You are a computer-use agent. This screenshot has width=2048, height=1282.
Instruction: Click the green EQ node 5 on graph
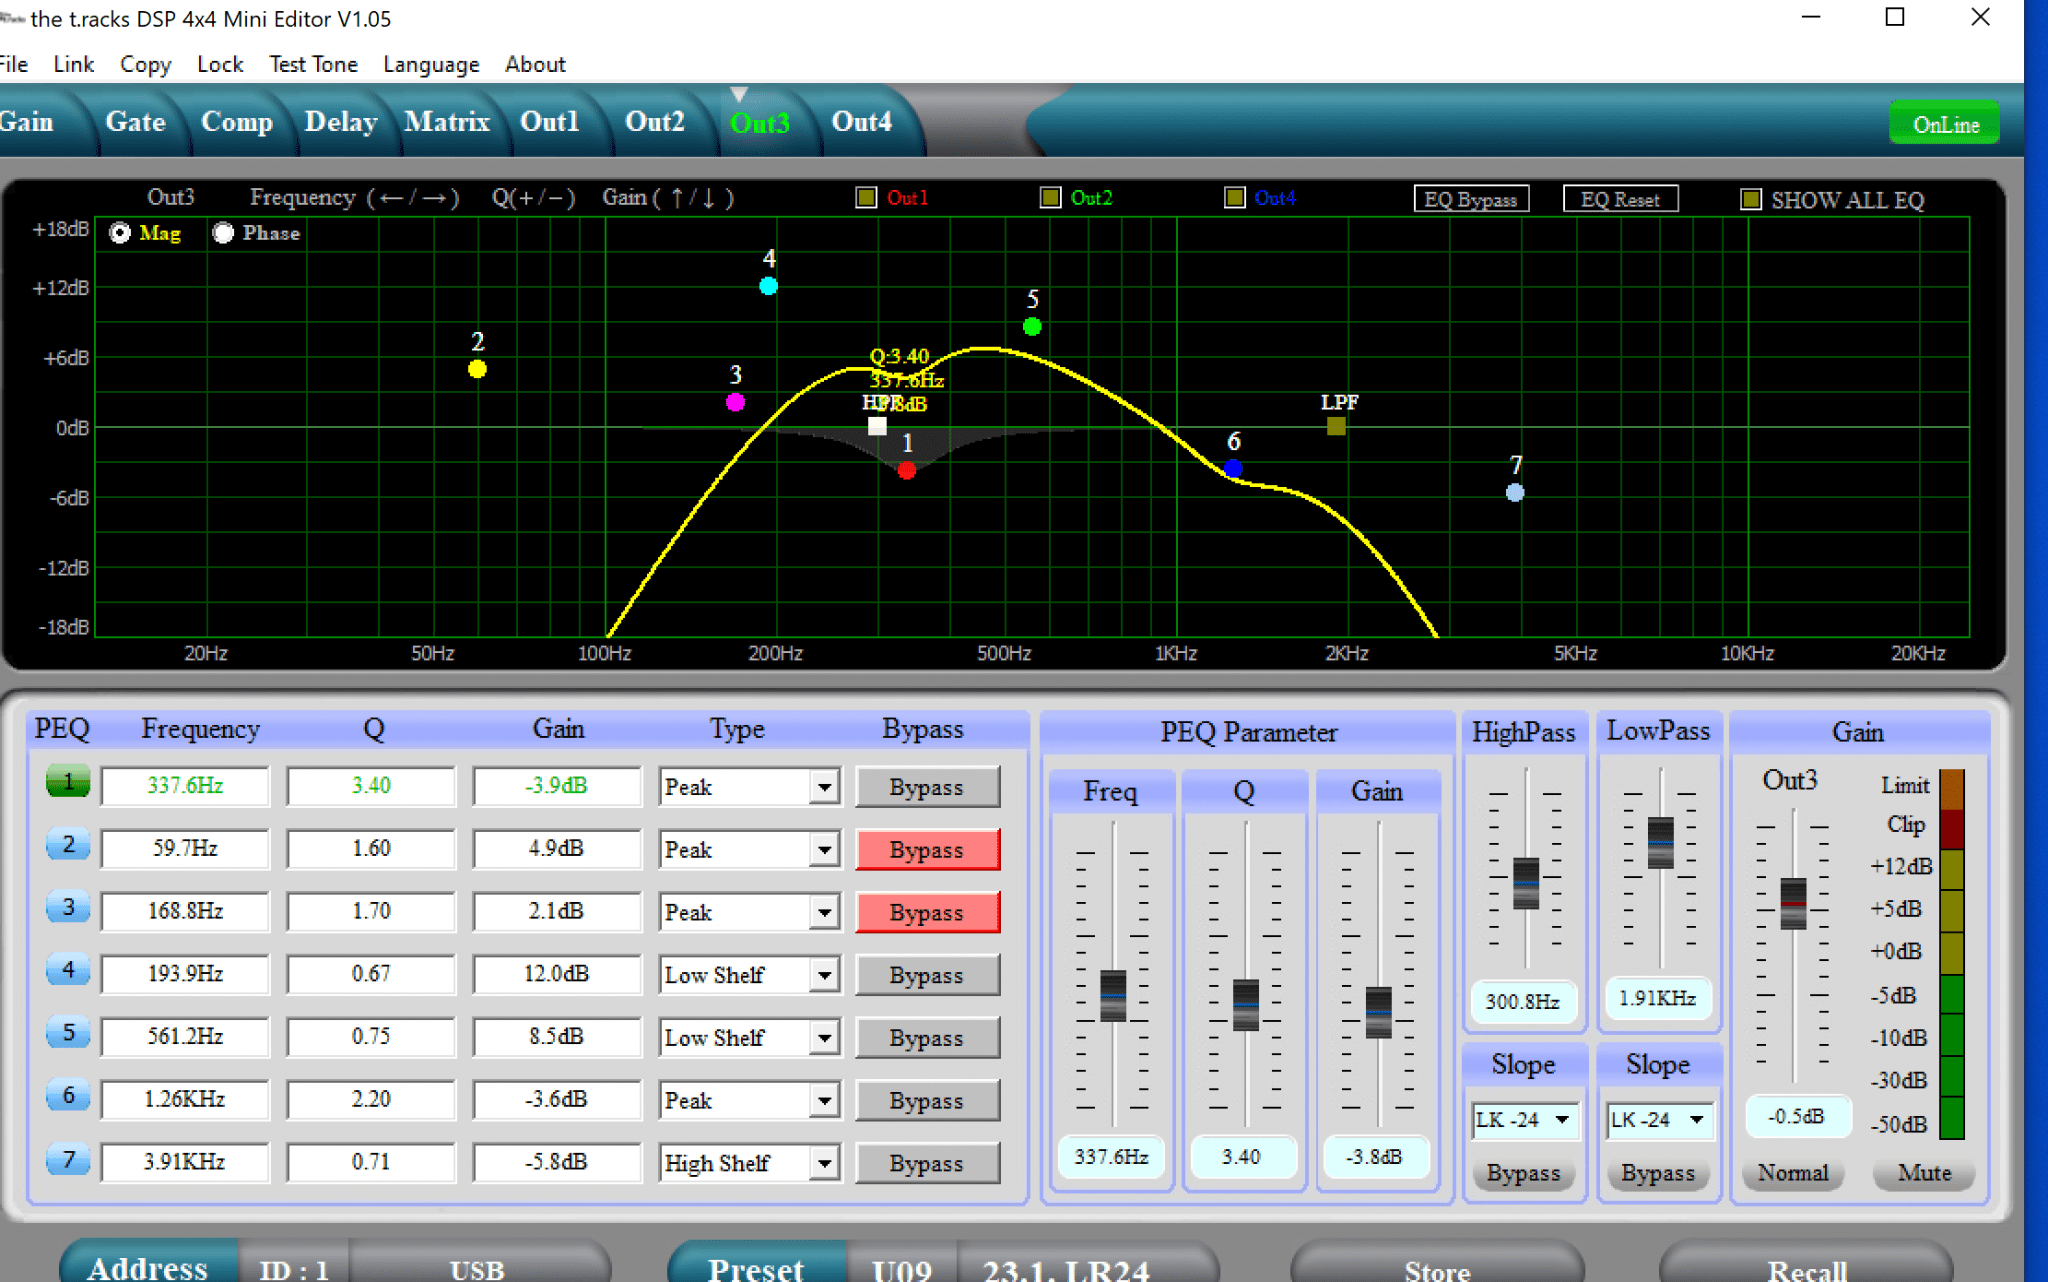point(1032,326)
